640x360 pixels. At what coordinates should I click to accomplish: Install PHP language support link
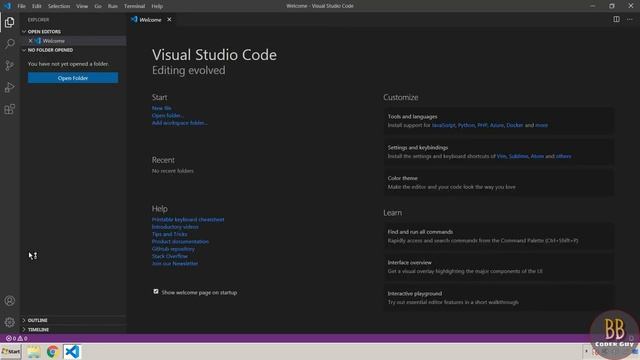coord(482,125)
